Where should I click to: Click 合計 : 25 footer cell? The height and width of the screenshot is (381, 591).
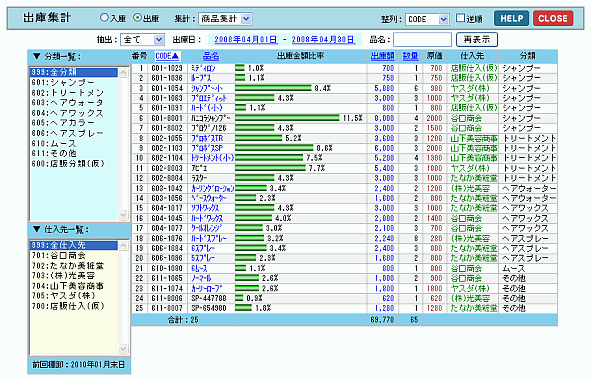point(183,320)
